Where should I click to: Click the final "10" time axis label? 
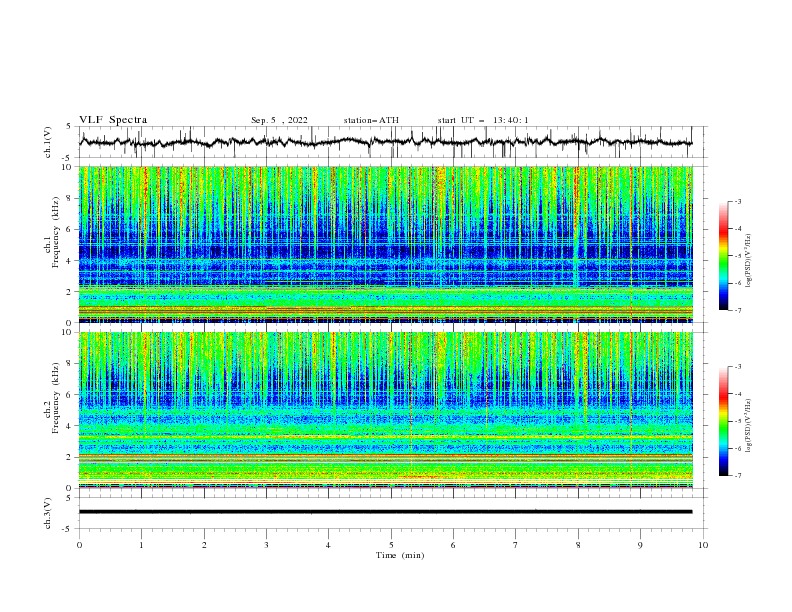(x=703, y=545)
